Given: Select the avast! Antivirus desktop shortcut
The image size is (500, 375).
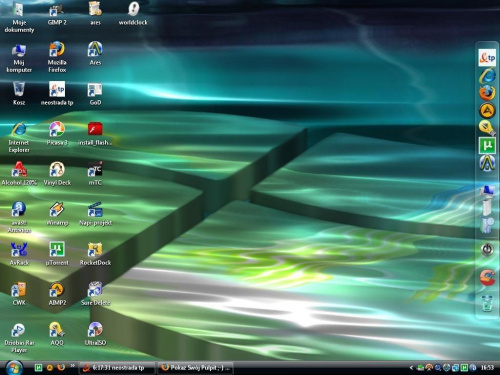Looking at the screenshot, I should pyautogui.click(x=19, y=217).
